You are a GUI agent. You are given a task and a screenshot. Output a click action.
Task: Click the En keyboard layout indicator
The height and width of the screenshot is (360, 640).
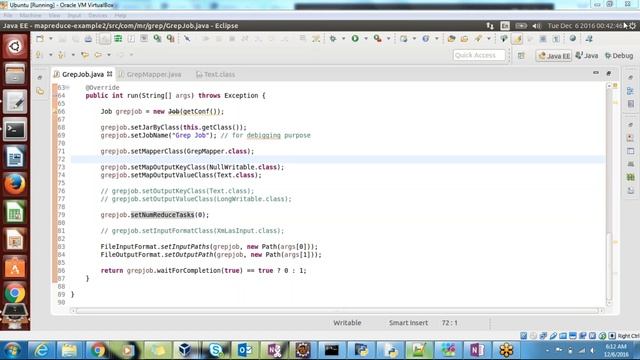pyautogui.click(x=505, y=26)
